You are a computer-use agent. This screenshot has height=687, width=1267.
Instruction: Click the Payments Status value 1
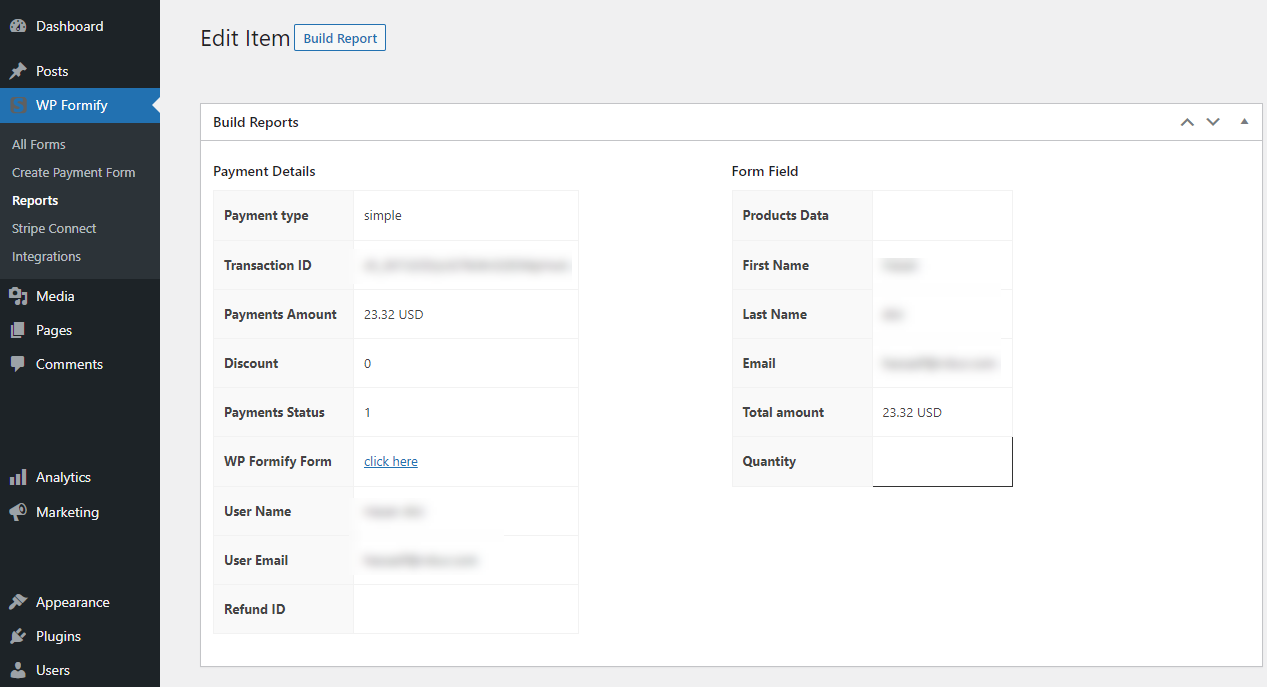pos(367,412)
